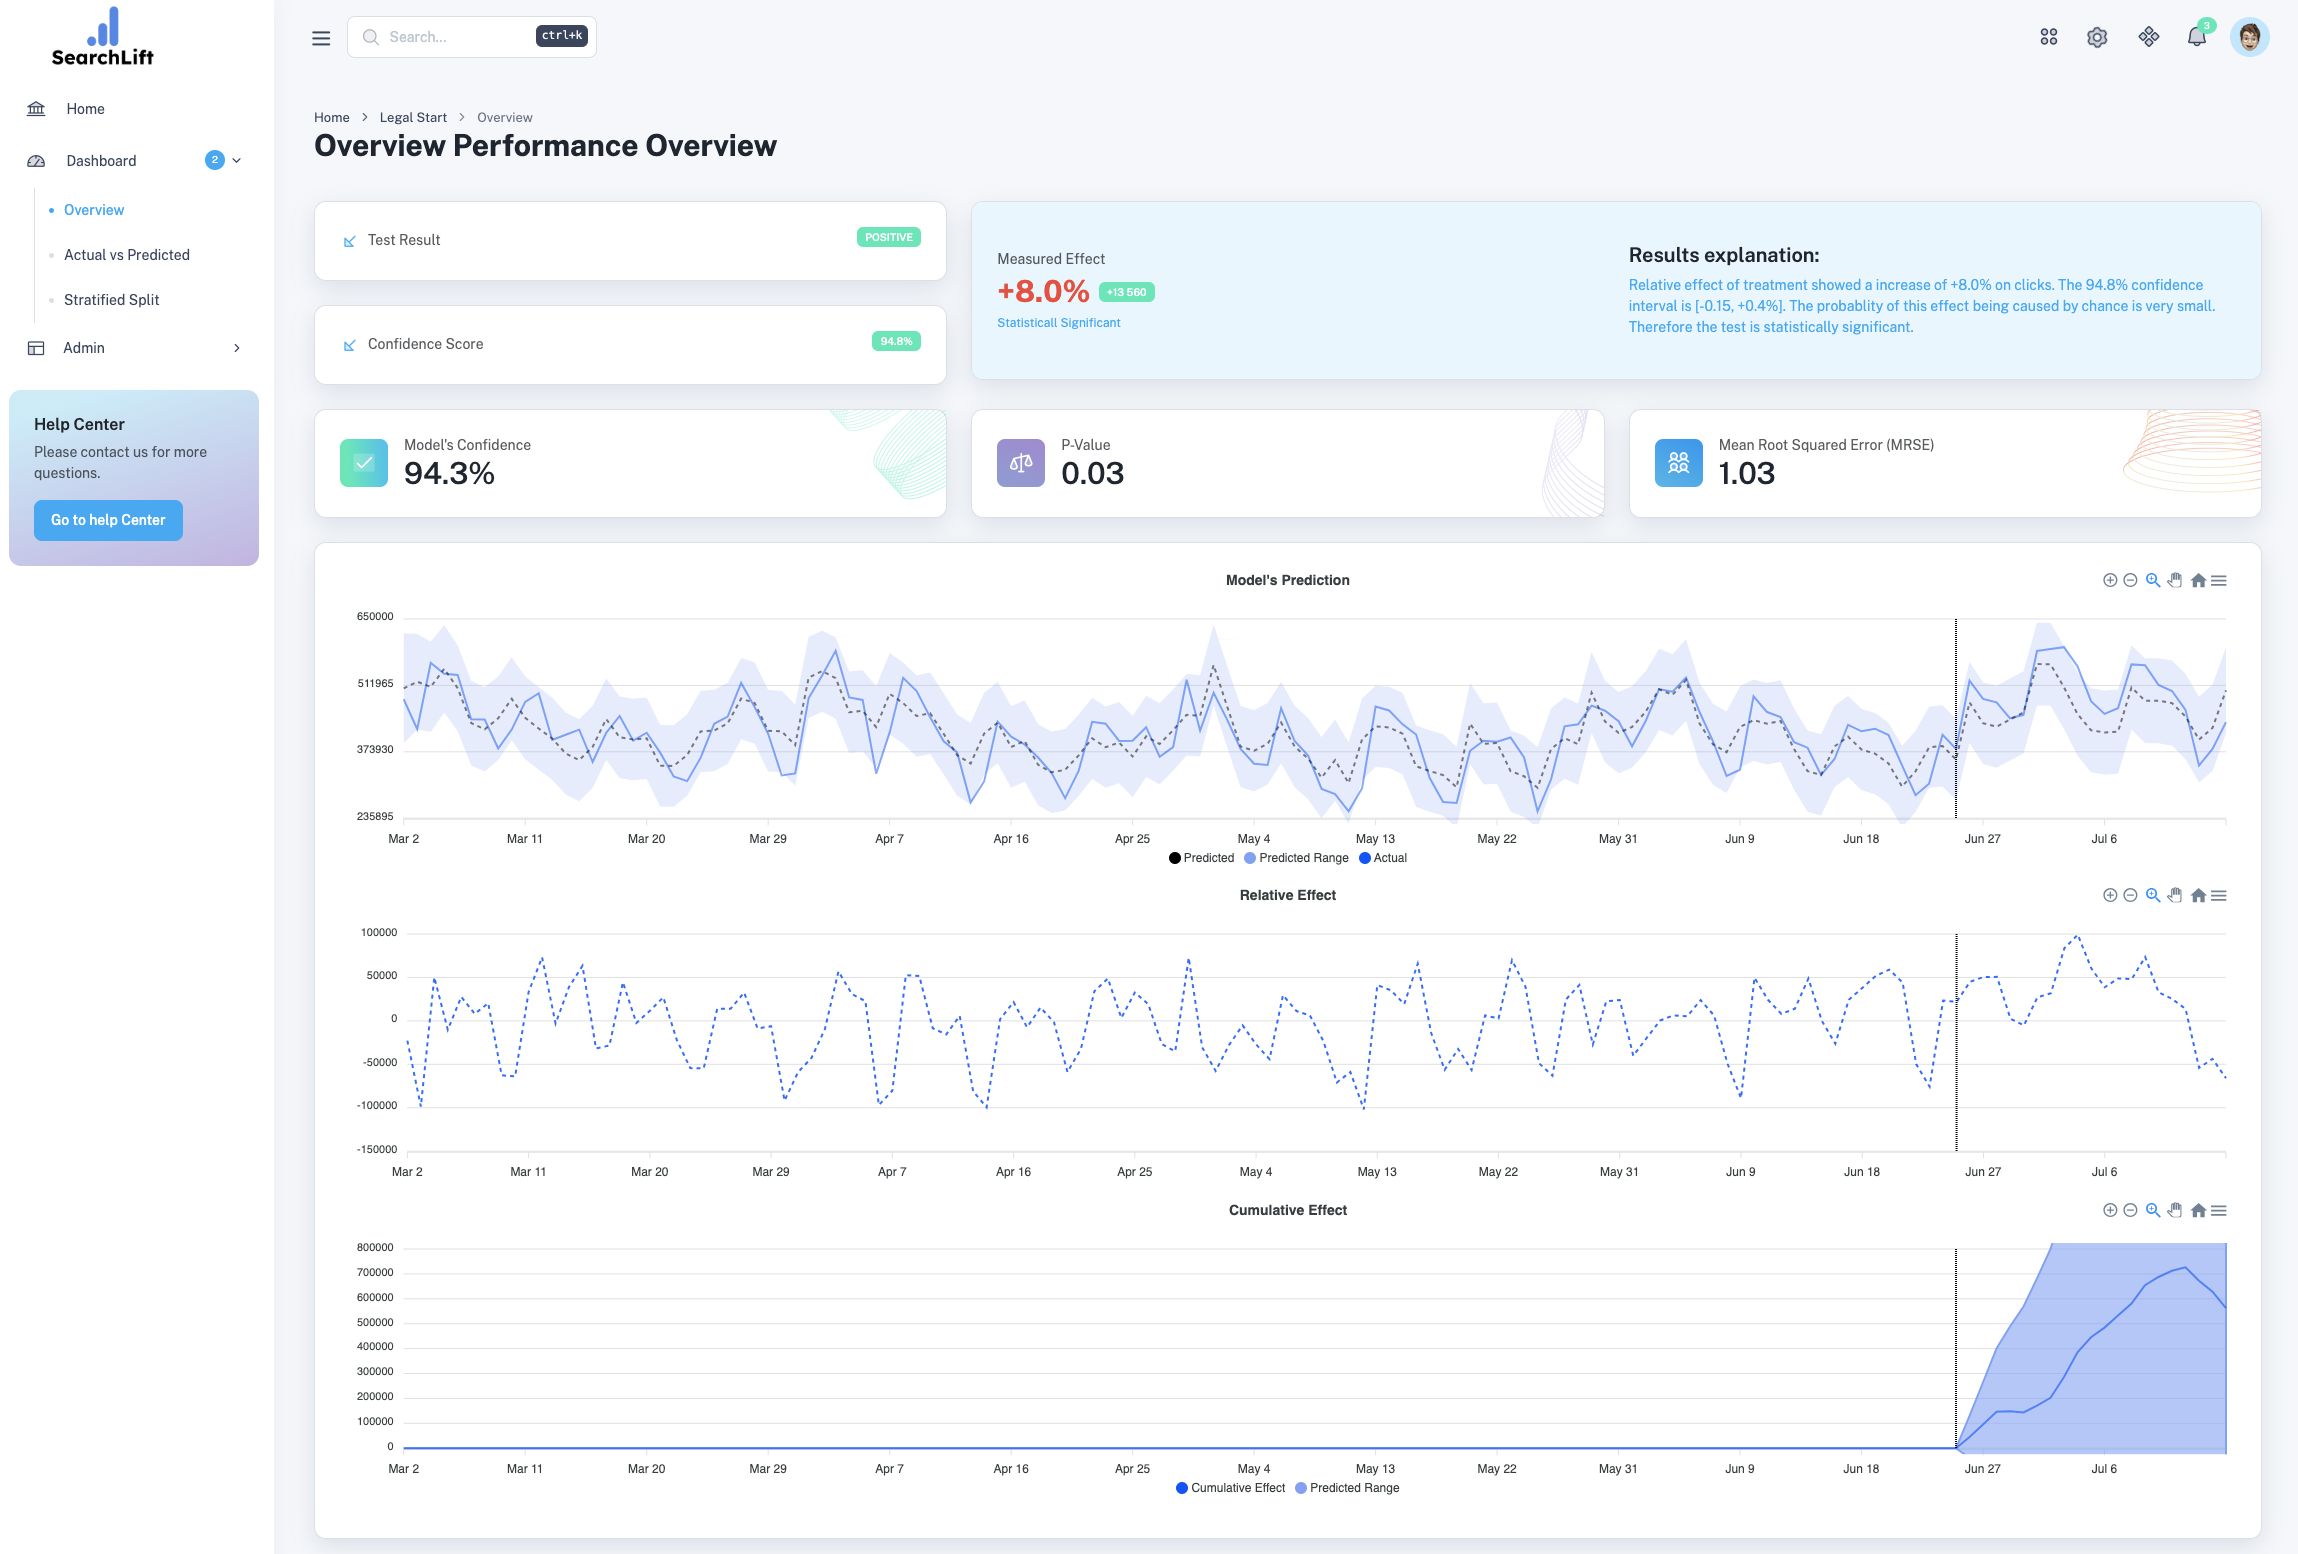Collapse the Dashboard menu chevron

[237, 160]
